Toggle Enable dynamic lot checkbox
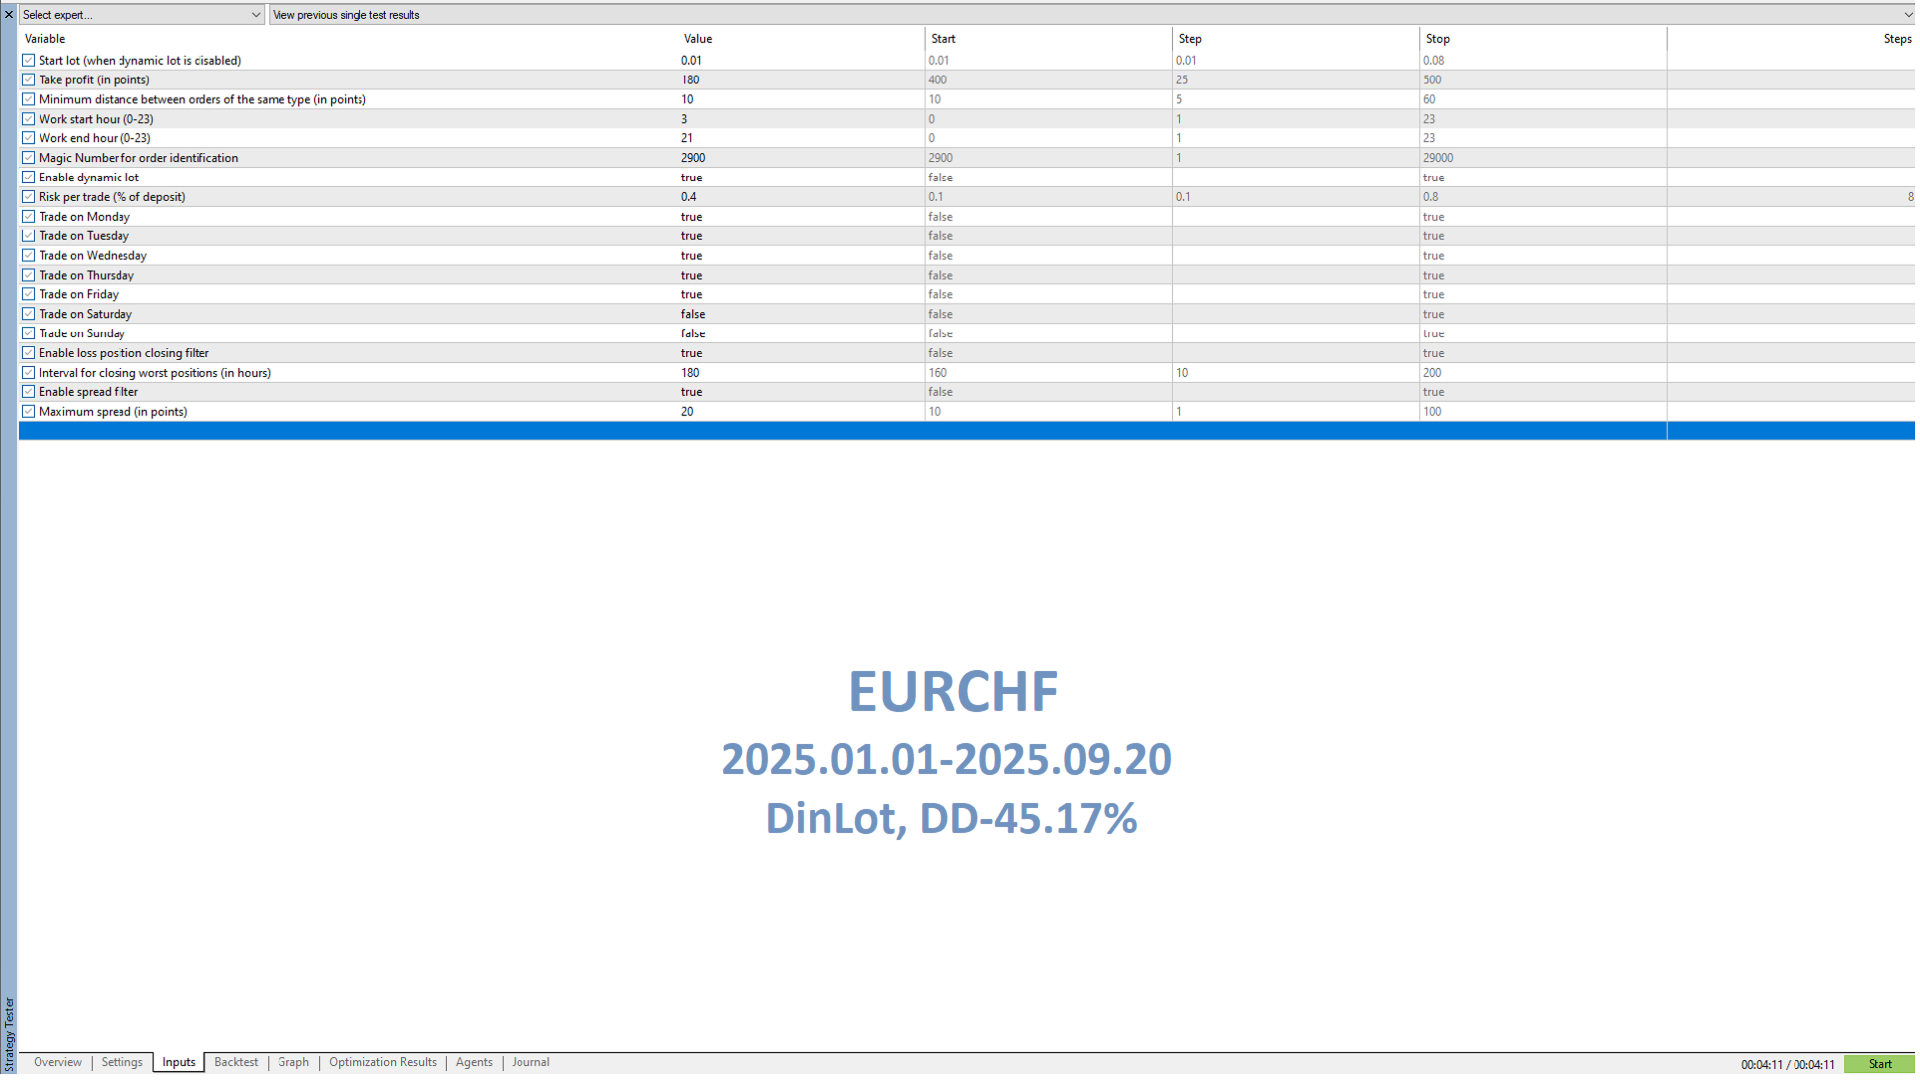The image size is (1920, 1080). point(28,177)
